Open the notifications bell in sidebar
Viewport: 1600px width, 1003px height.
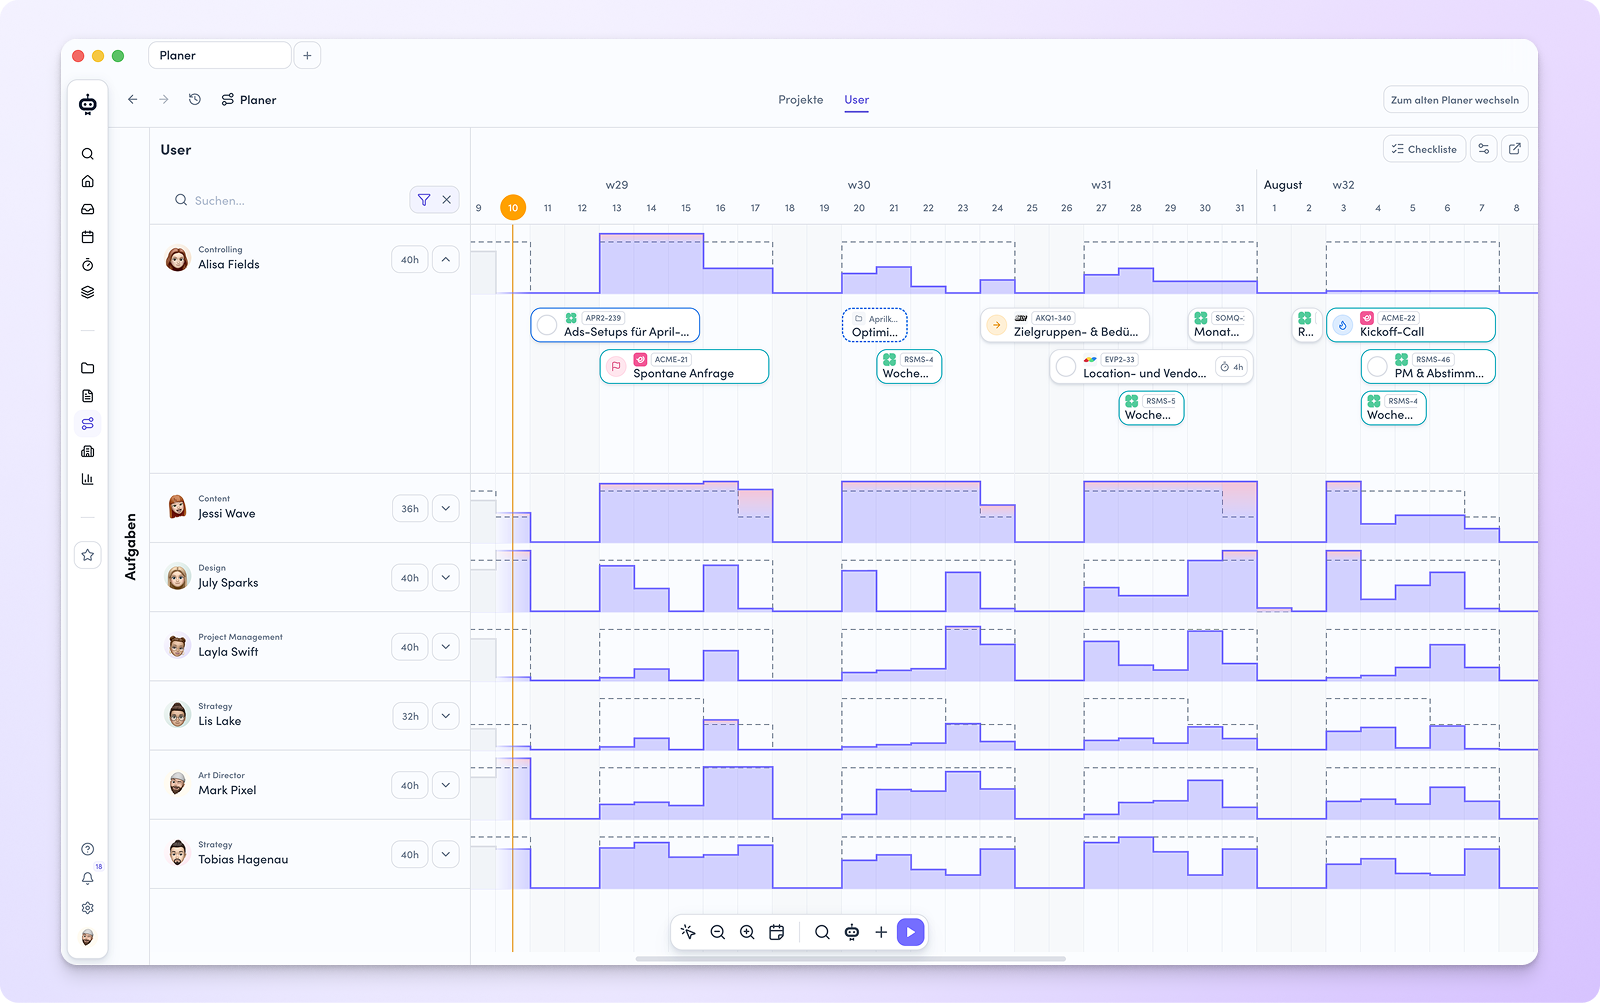pos(88,878)
